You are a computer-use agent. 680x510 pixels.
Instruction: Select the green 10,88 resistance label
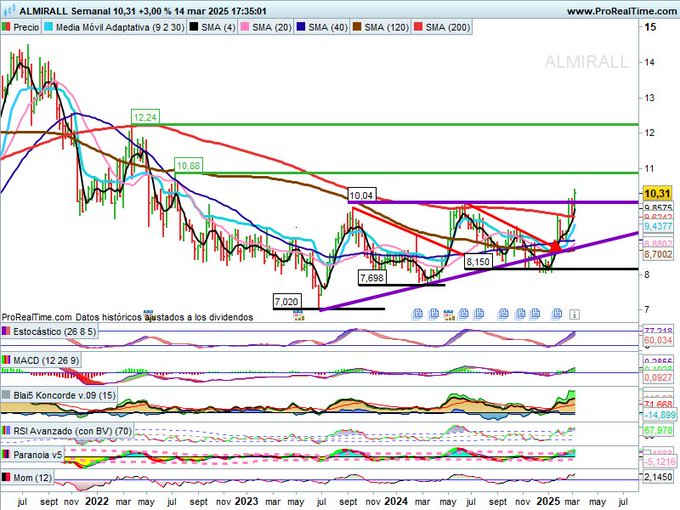188,165
